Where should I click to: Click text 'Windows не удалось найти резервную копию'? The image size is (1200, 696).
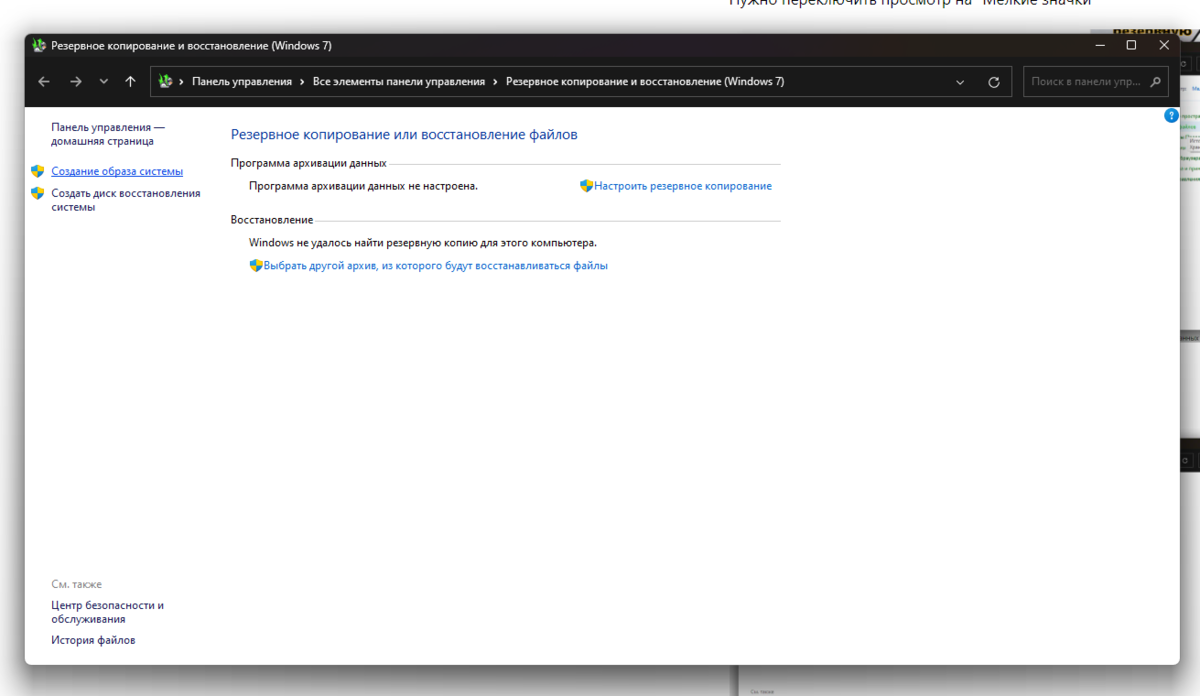coord(422,242)
